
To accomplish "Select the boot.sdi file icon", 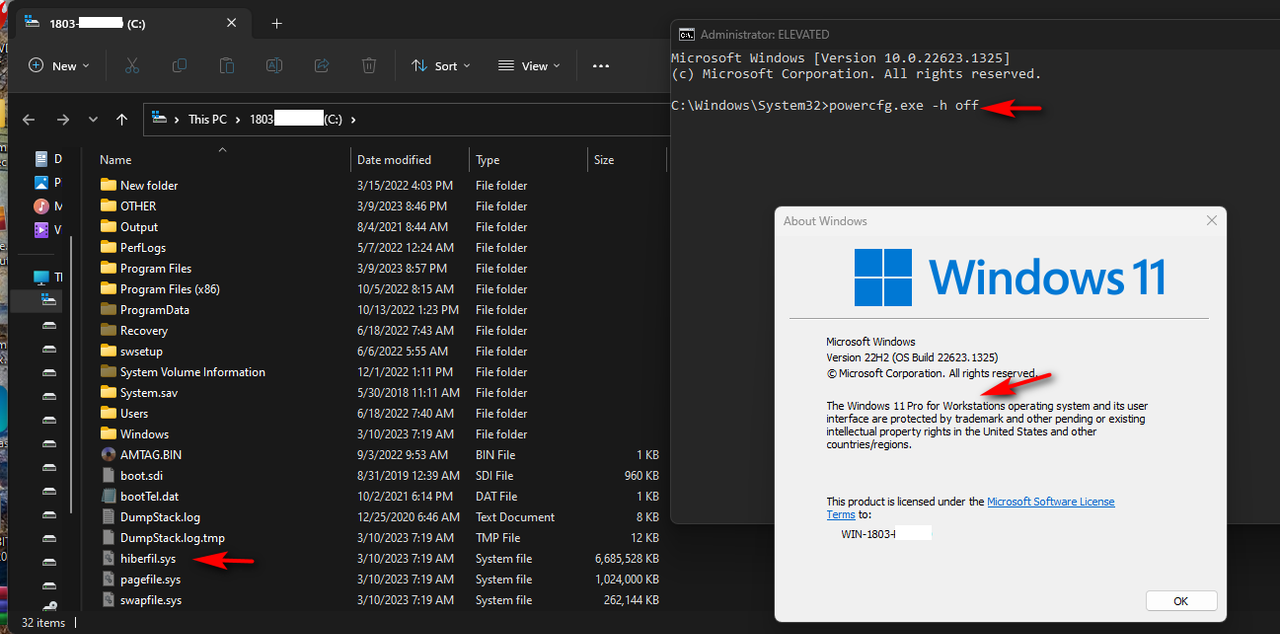I will pyautogui.click(x=109, y=476).
